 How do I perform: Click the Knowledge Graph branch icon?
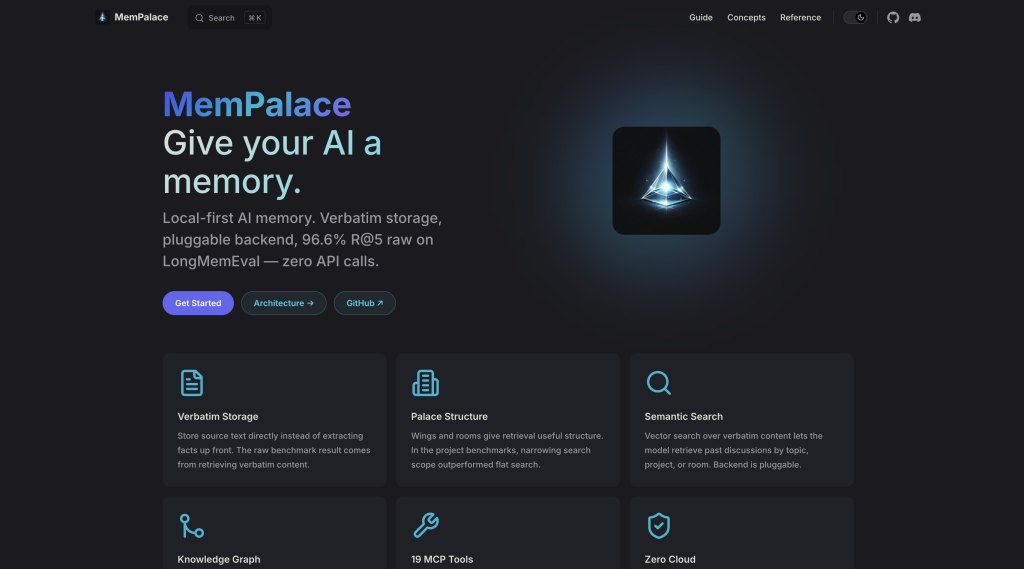[x=191, y=526]
